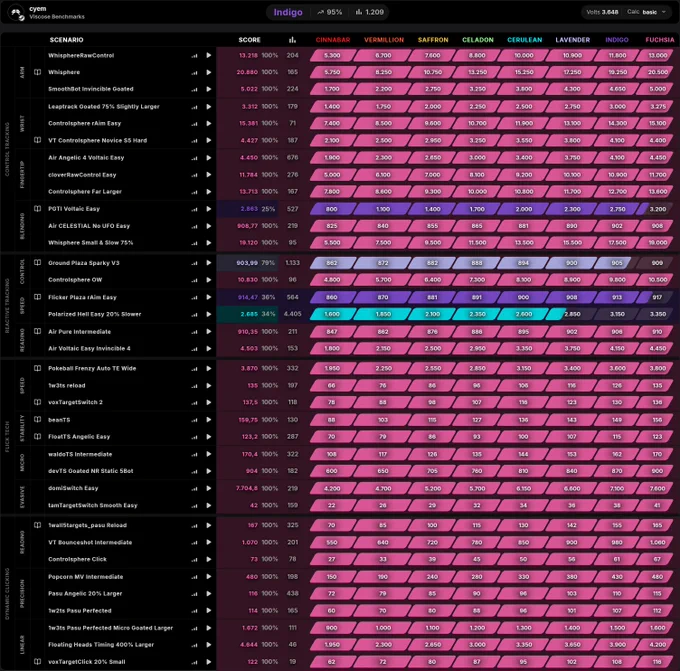Click the Volts 3.648 value
The width and height of the screenshot is (680, 671).
[602, 12]
